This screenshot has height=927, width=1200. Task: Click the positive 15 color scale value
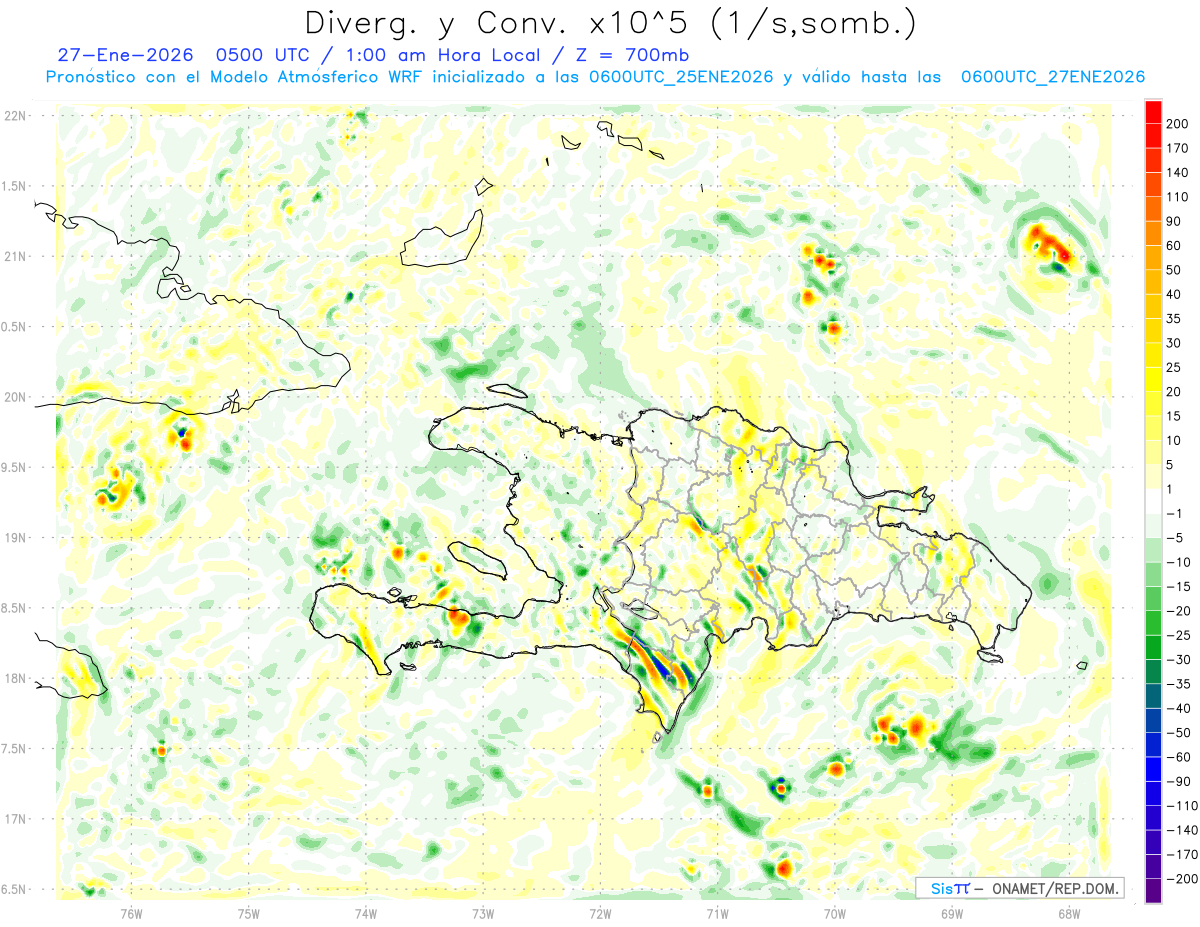(1175, 416)
